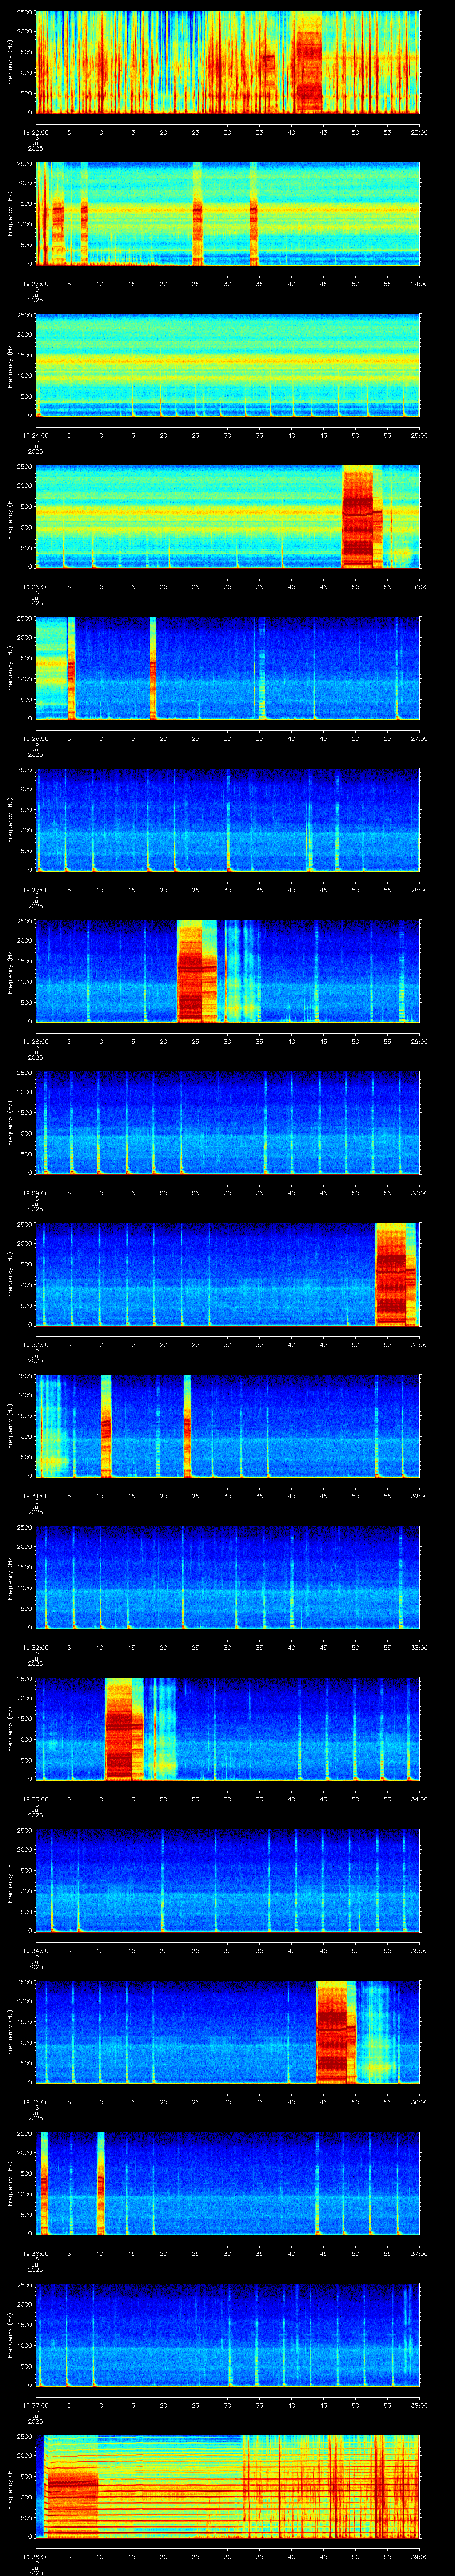Image resolution: width=455 pixels, height=2576 pixels.
Task: Select the 19:35:00 start time label
Action: click(x=35, y=2102)
